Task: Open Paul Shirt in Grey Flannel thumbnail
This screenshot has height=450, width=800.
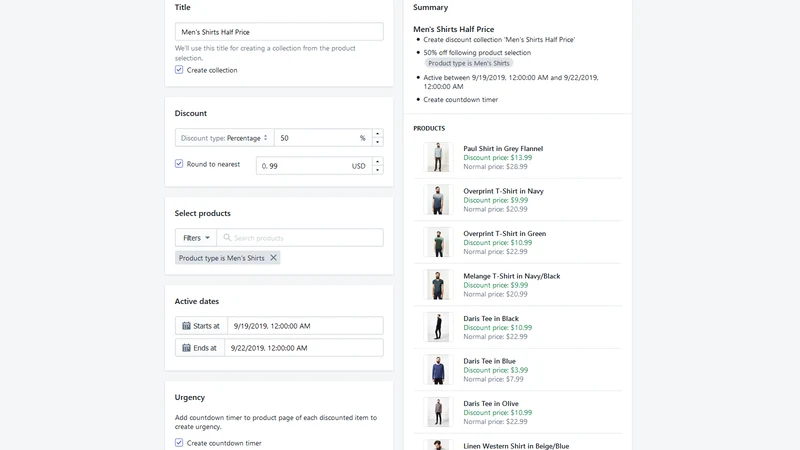Action: pyautogui.click(x=438, y=157)
